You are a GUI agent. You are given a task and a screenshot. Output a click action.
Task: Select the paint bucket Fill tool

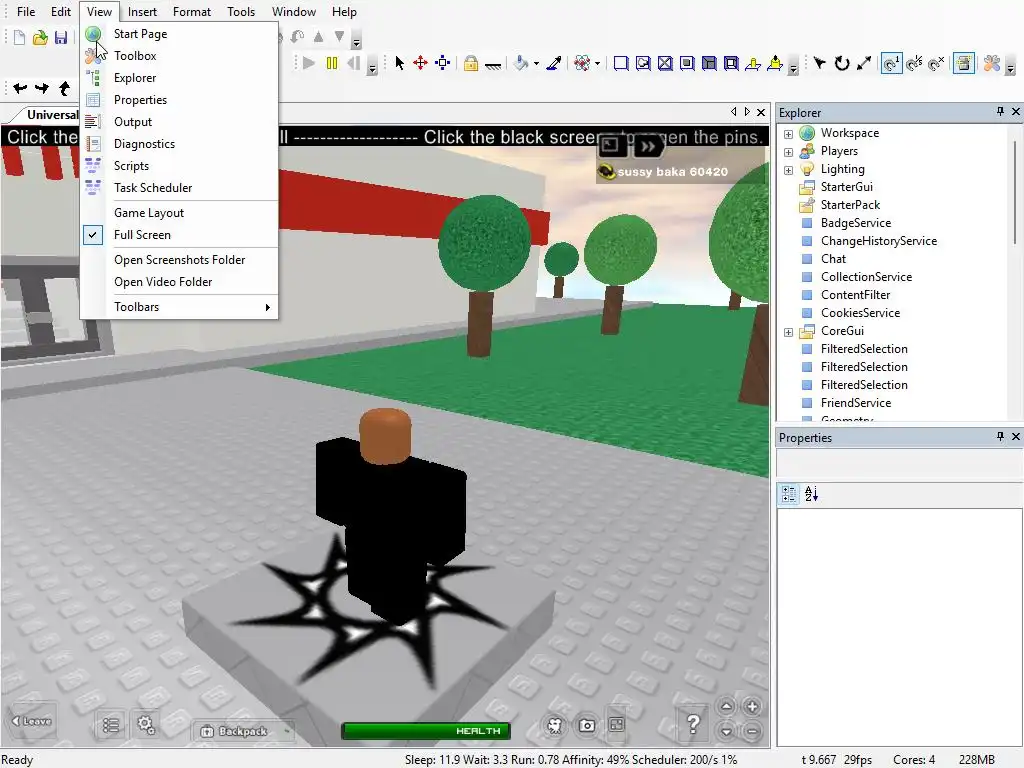[x=521, y=63]
